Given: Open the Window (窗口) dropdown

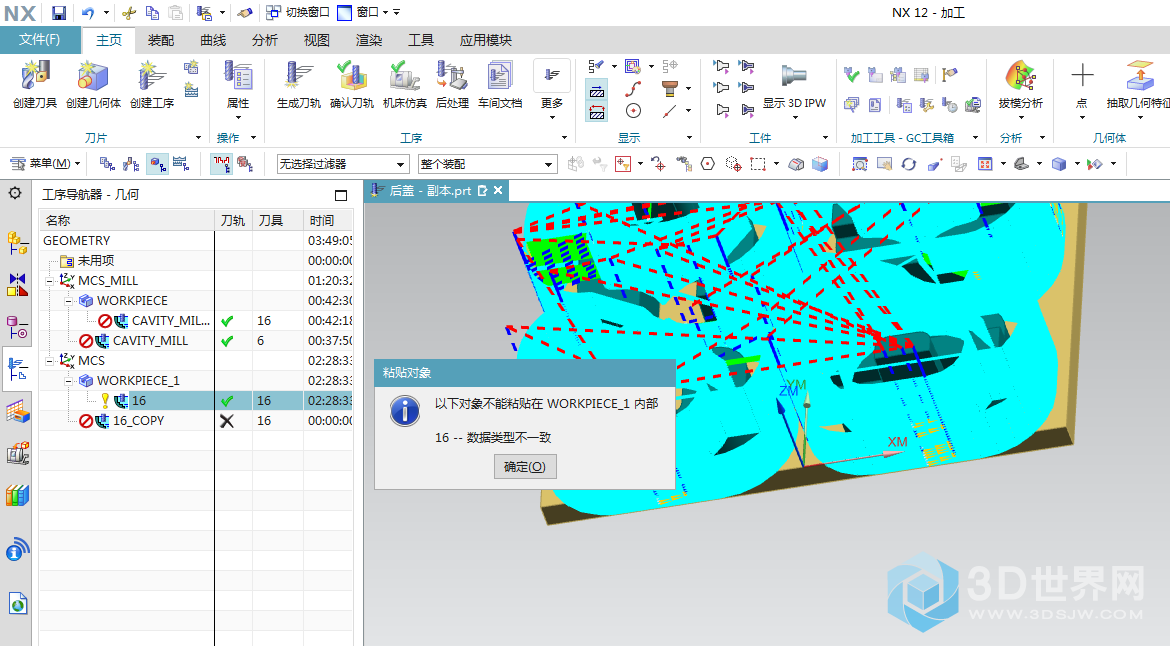Looking at the screenshot, I should pyautogui.click(x=363, y=13).
